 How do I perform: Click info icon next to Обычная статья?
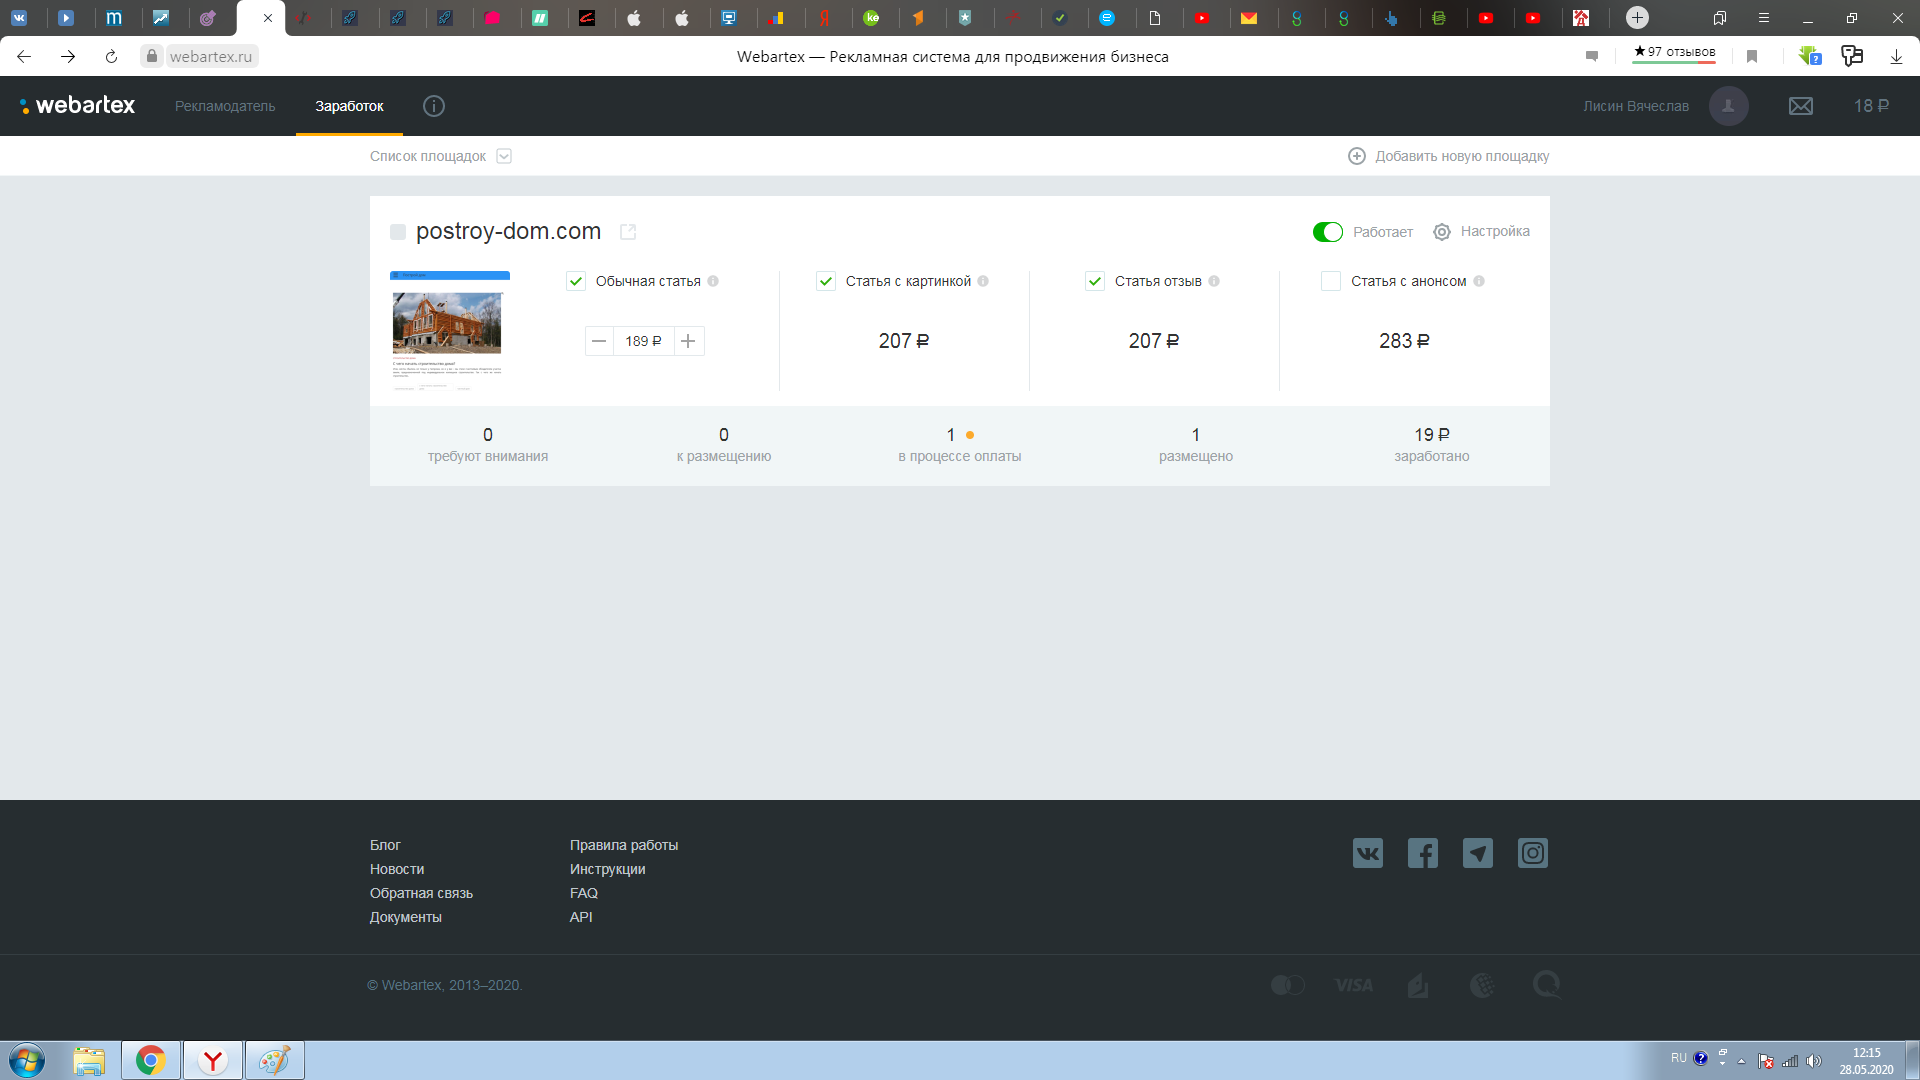point(713,281)
